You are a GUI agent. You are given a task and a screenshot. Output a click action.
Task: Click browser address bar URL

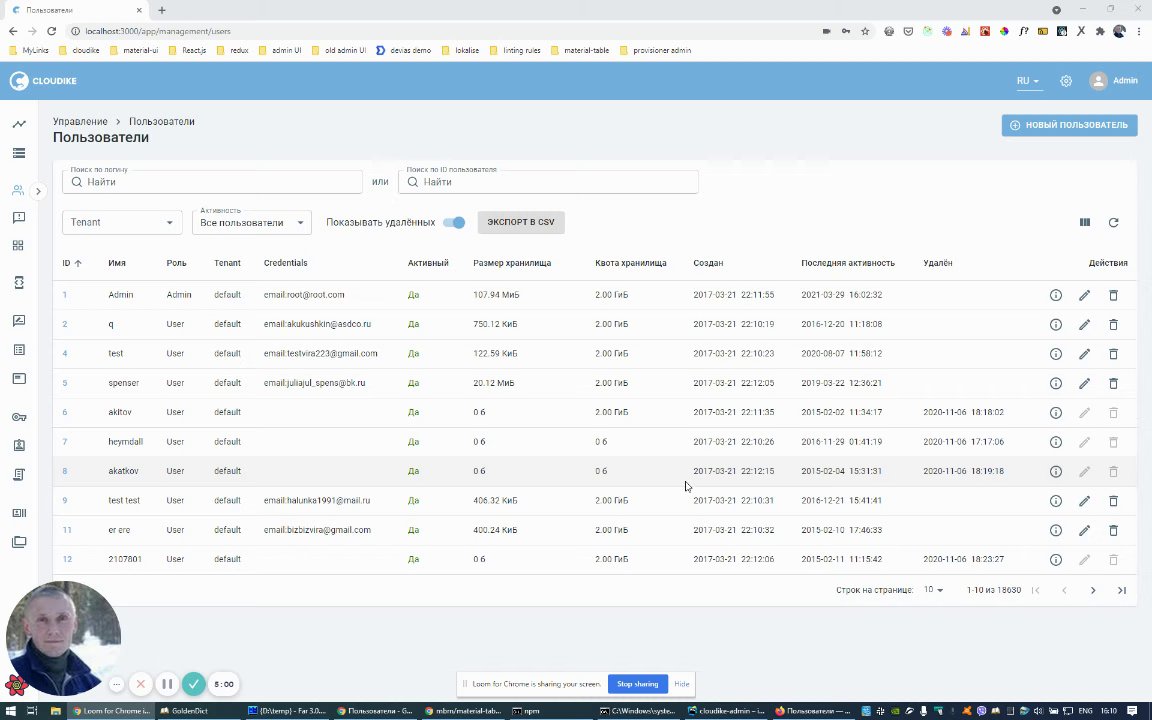tap(158, 31)
